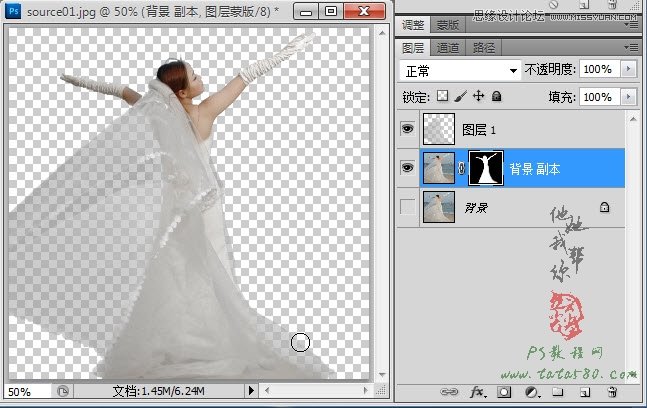Viewport: 647px width, 408px height.
Task: Open blend mode 正常 dropdown
Action: click(x=460, y=71)
